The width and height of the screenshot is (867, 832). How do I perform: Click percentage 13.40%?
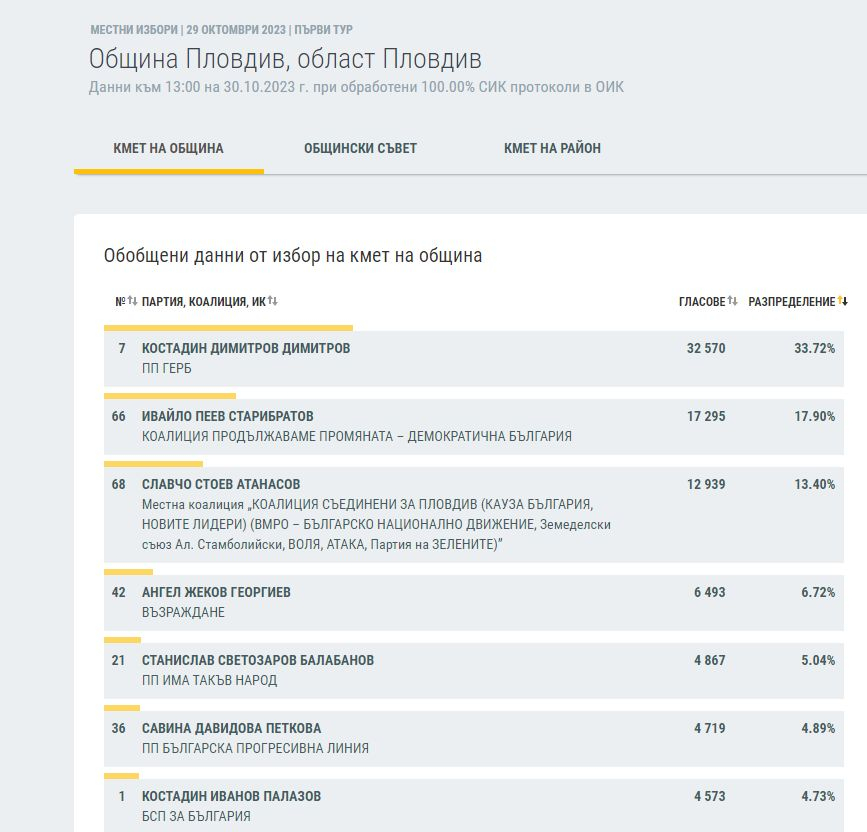click(x=814, y=484)
